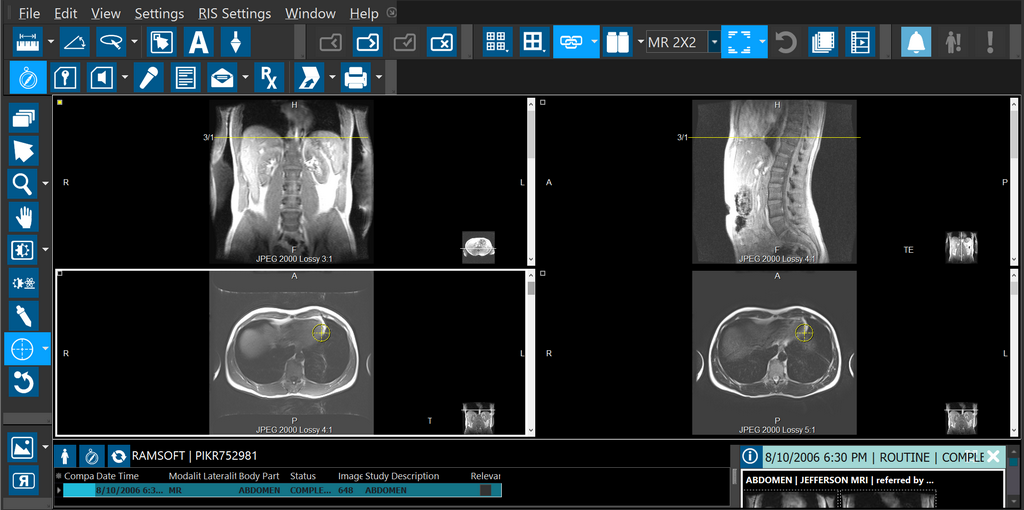Toggle the linked series chain button

pyautogui.click(x=570, y=42)
